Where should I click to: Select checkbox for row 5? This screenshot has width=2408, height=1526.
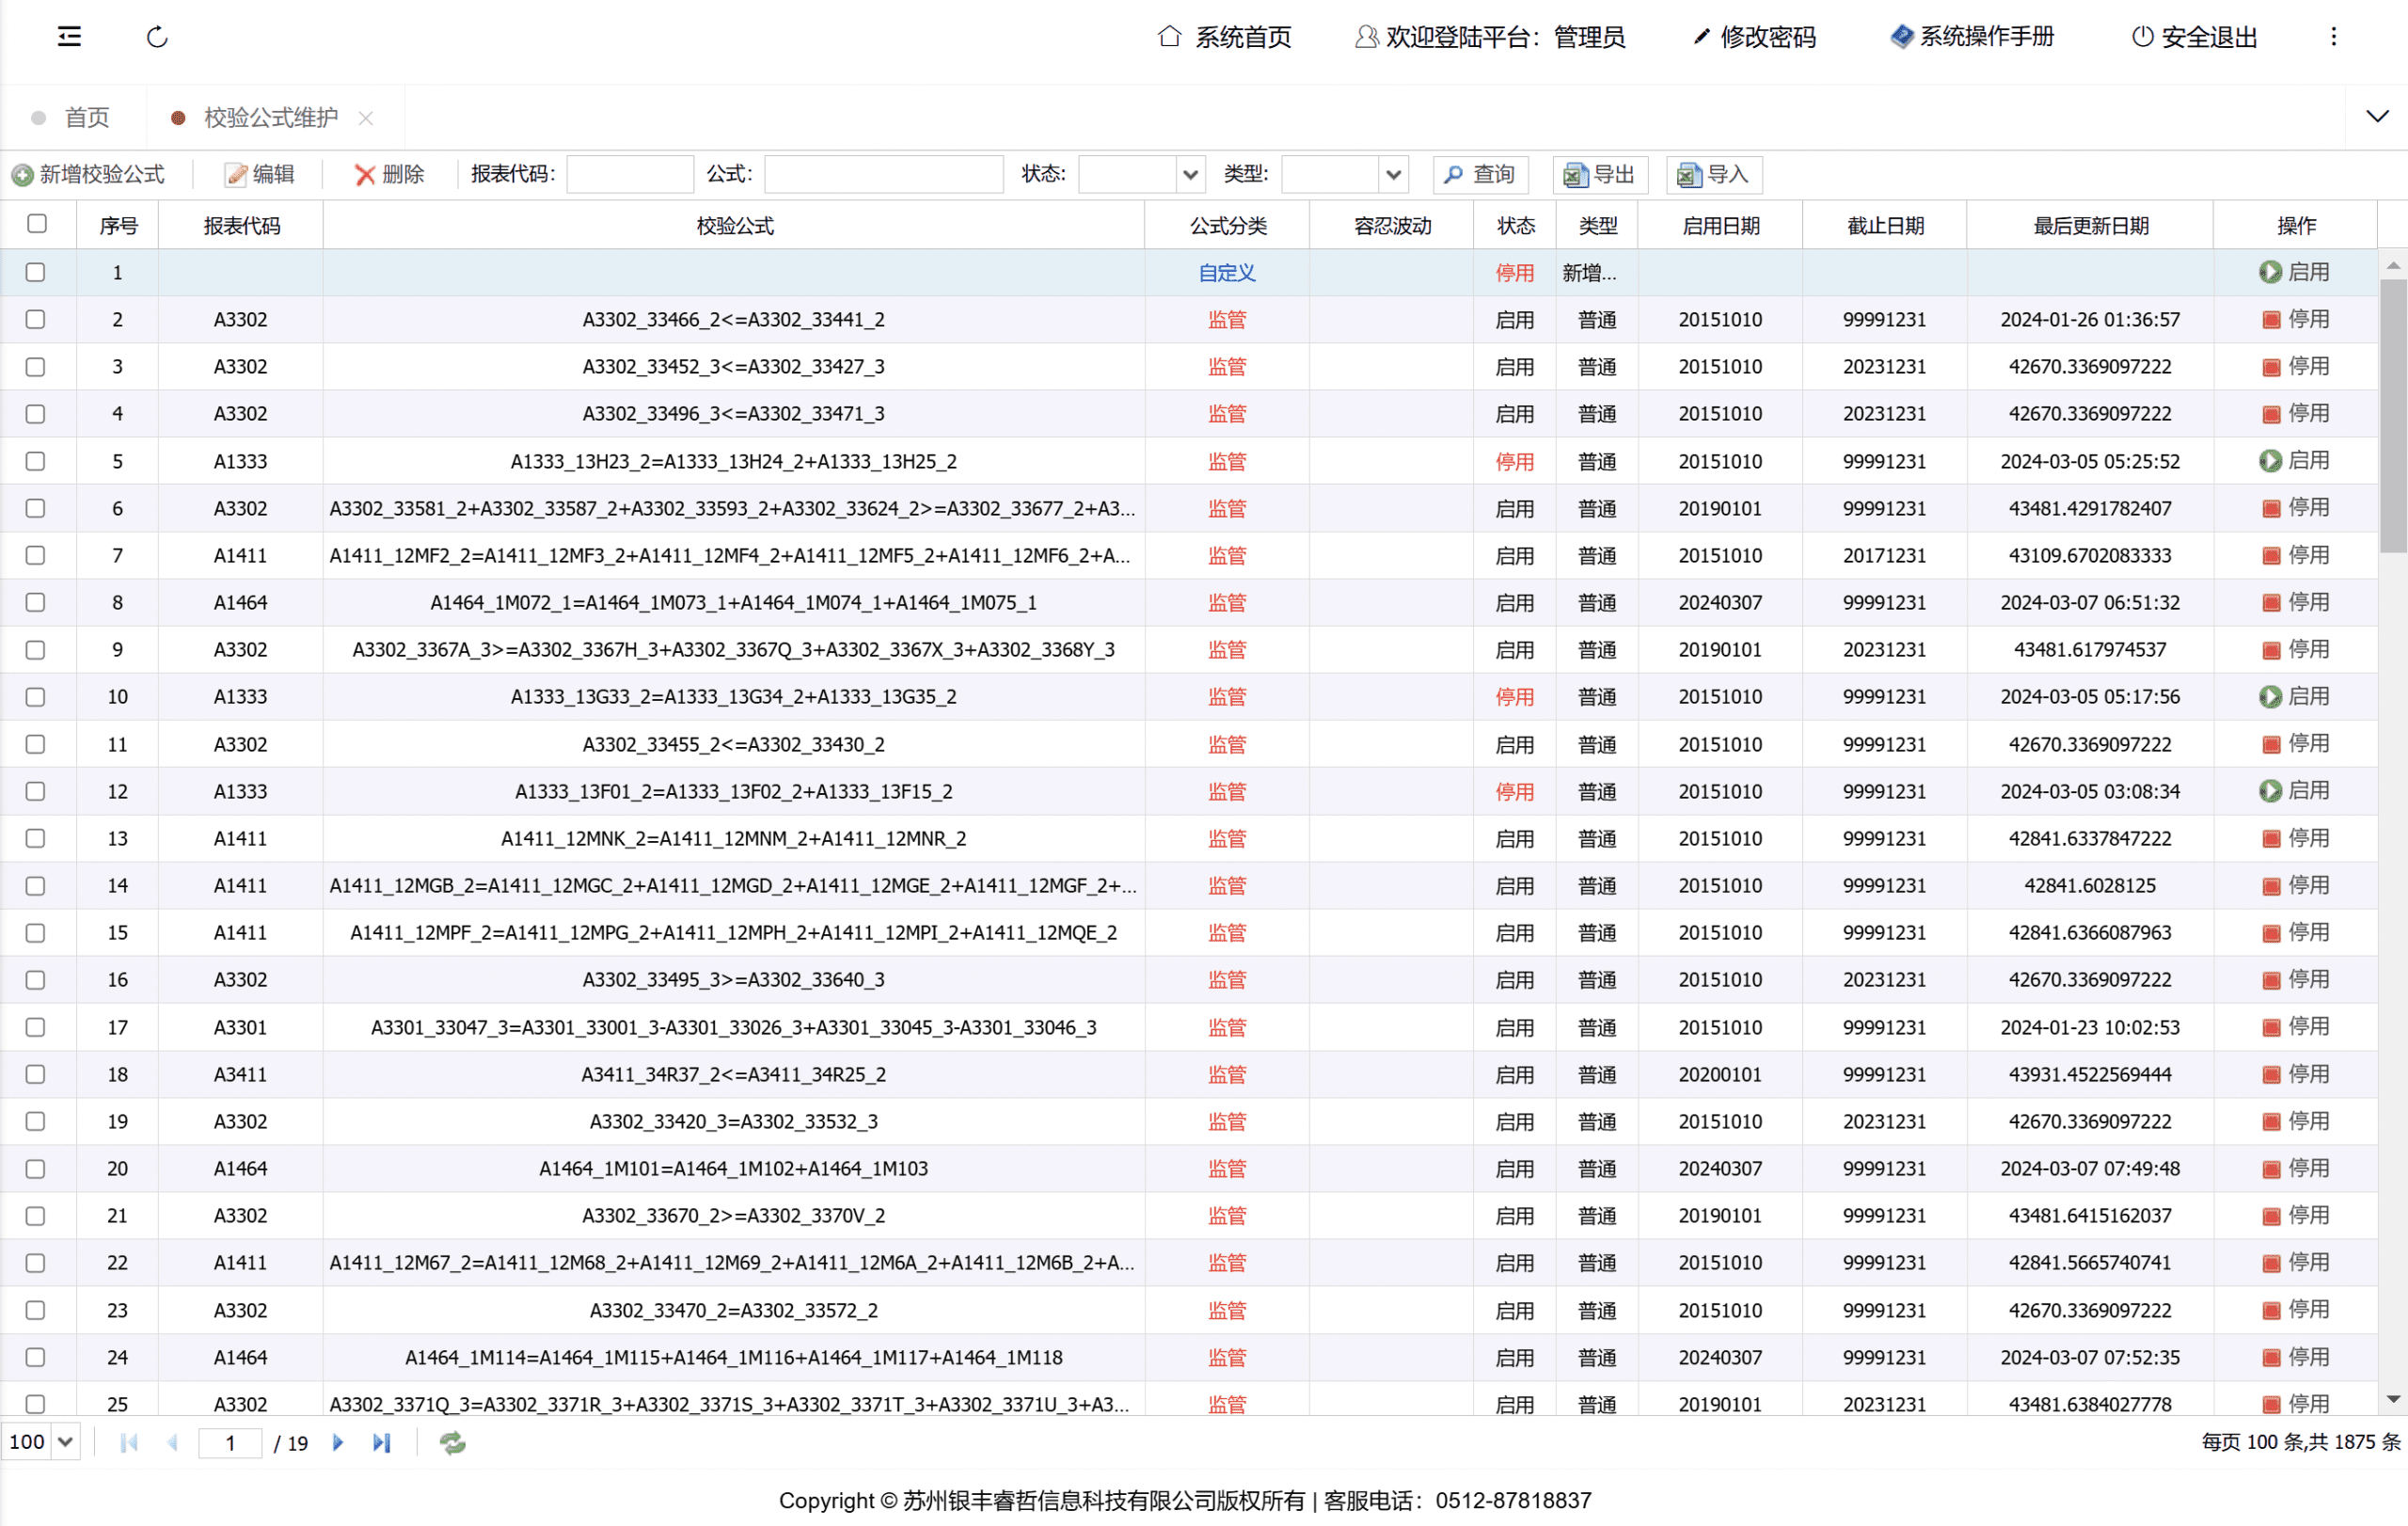coord(36,461)
